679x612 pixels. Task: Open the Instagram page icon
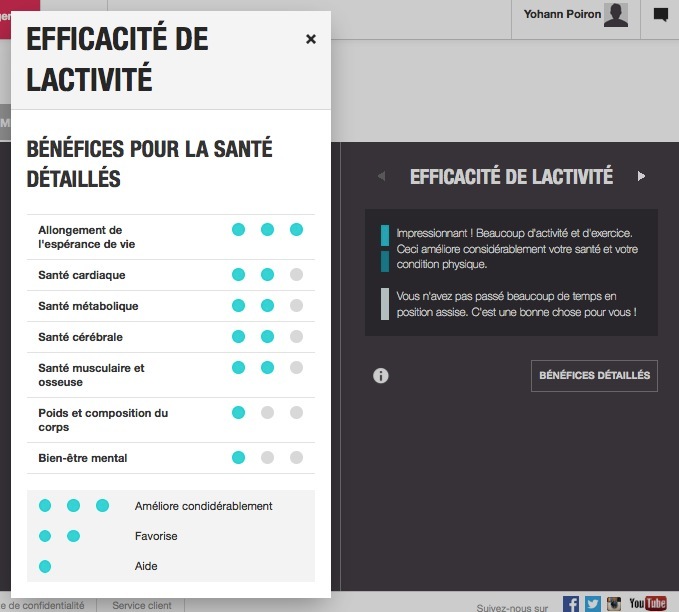[614, 603]
